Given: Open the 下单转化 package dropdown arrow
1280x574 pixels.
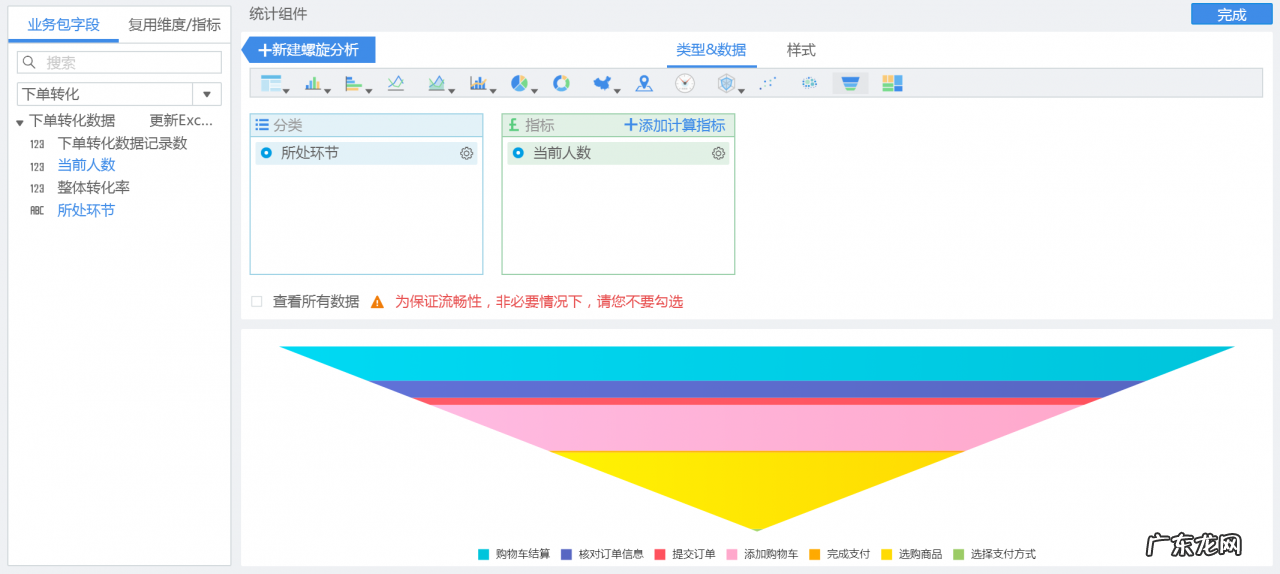Looking at the screenshot, I should coord(207,94).
